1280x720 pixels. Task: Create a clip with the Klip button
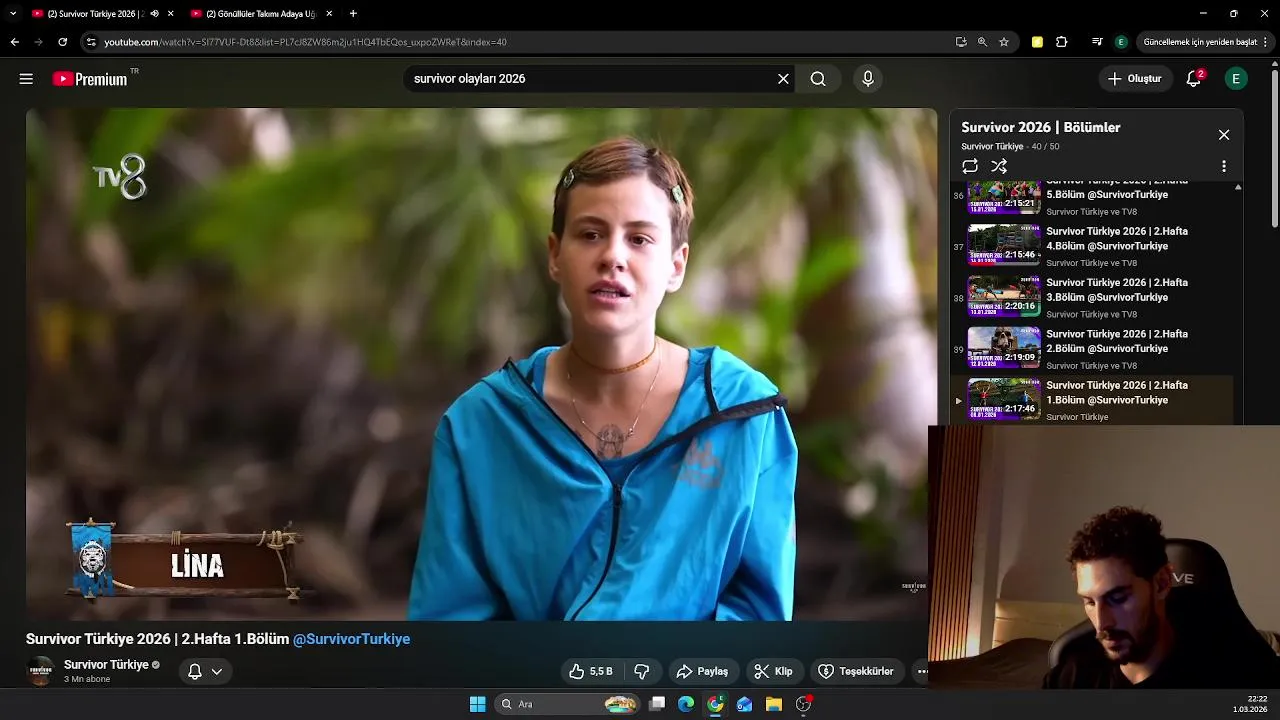click(773, 671)
